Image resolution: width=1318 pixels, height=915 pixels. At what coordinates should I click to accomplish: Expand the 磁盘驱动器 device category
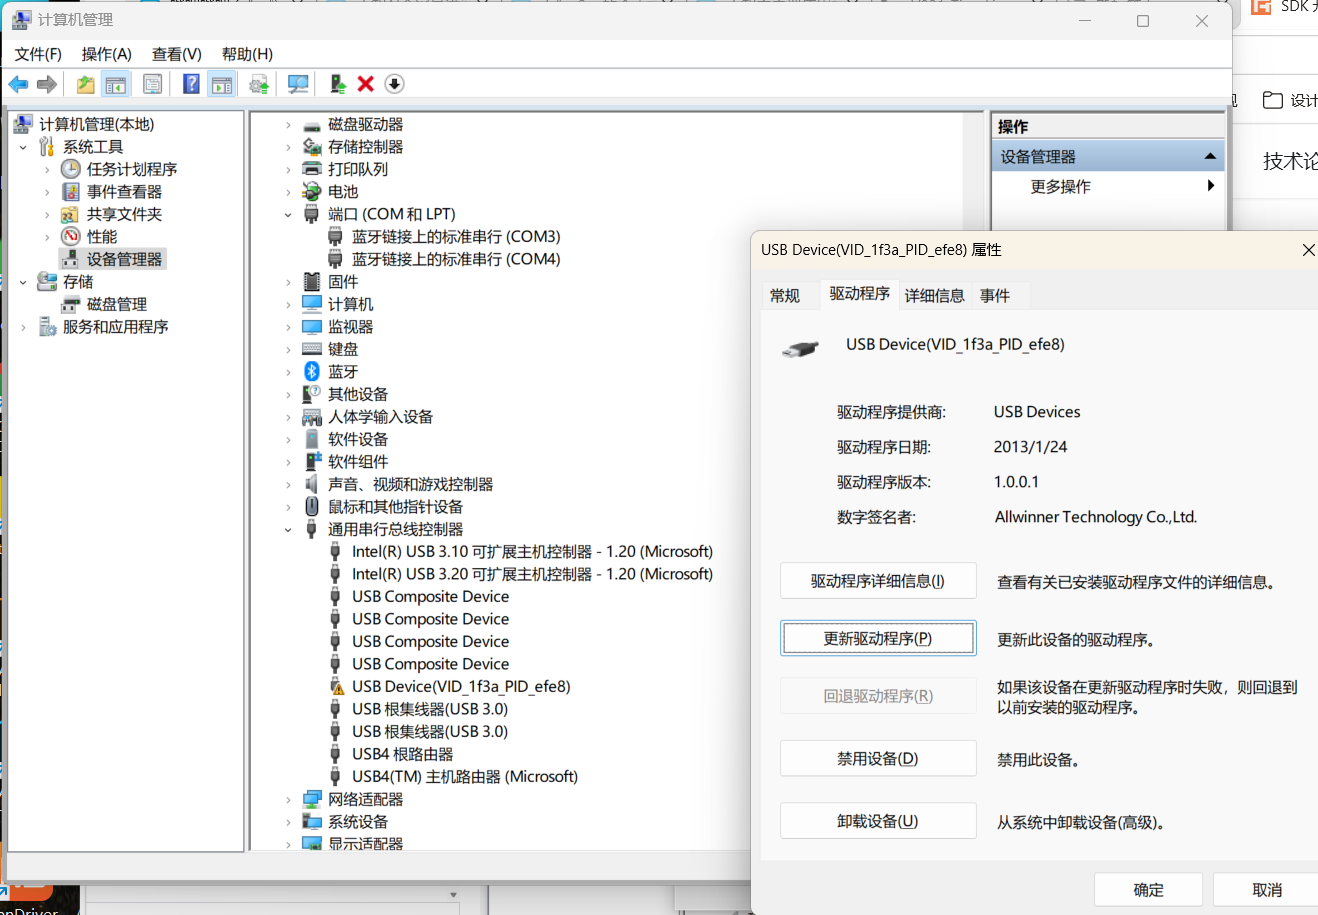288,125
